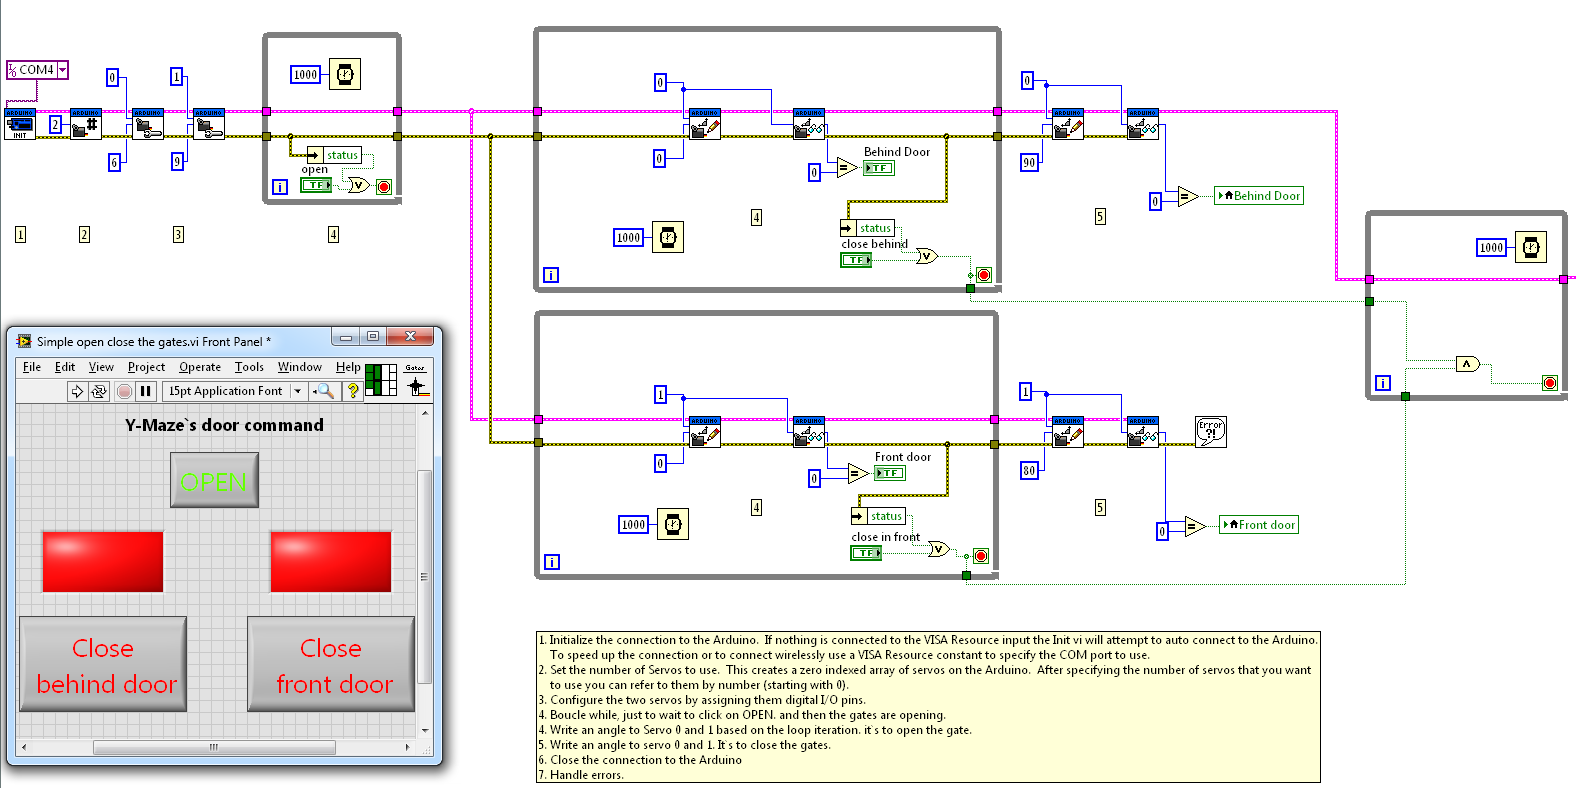Toggle the Close behind door button

(103, 664)
